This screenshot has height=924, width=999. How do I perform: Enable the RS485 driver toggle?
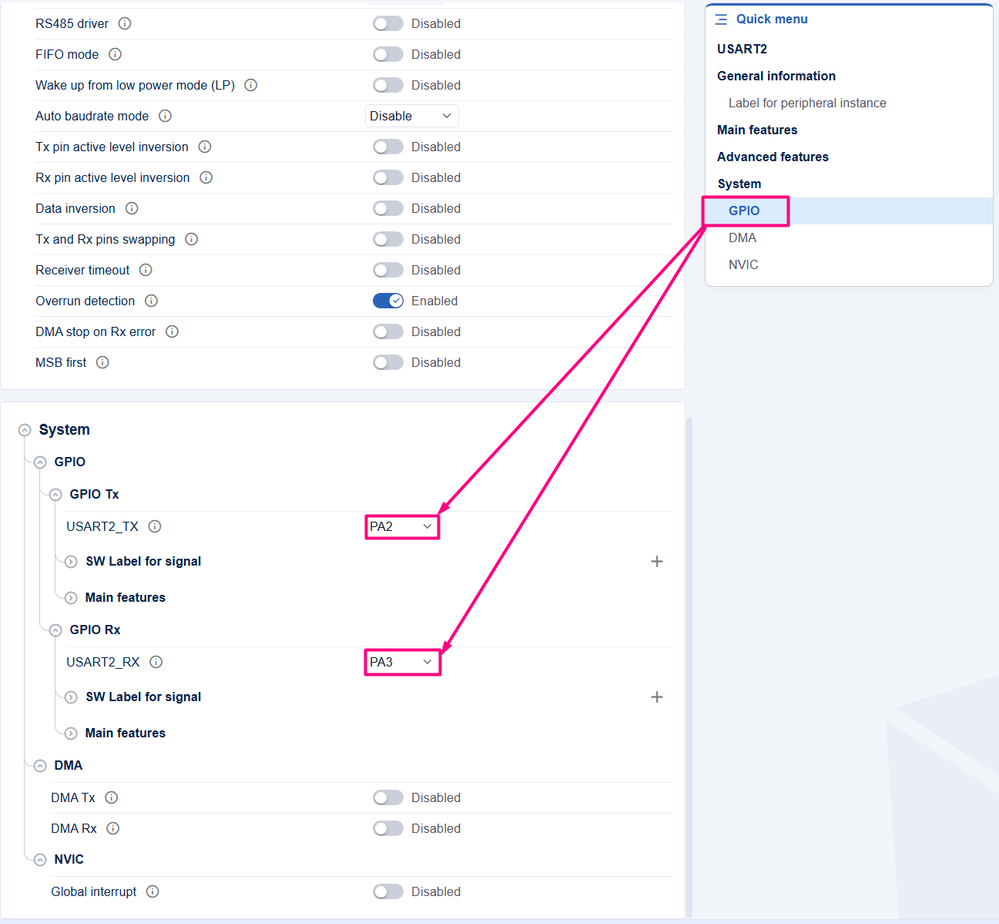[x=388, y=24]
